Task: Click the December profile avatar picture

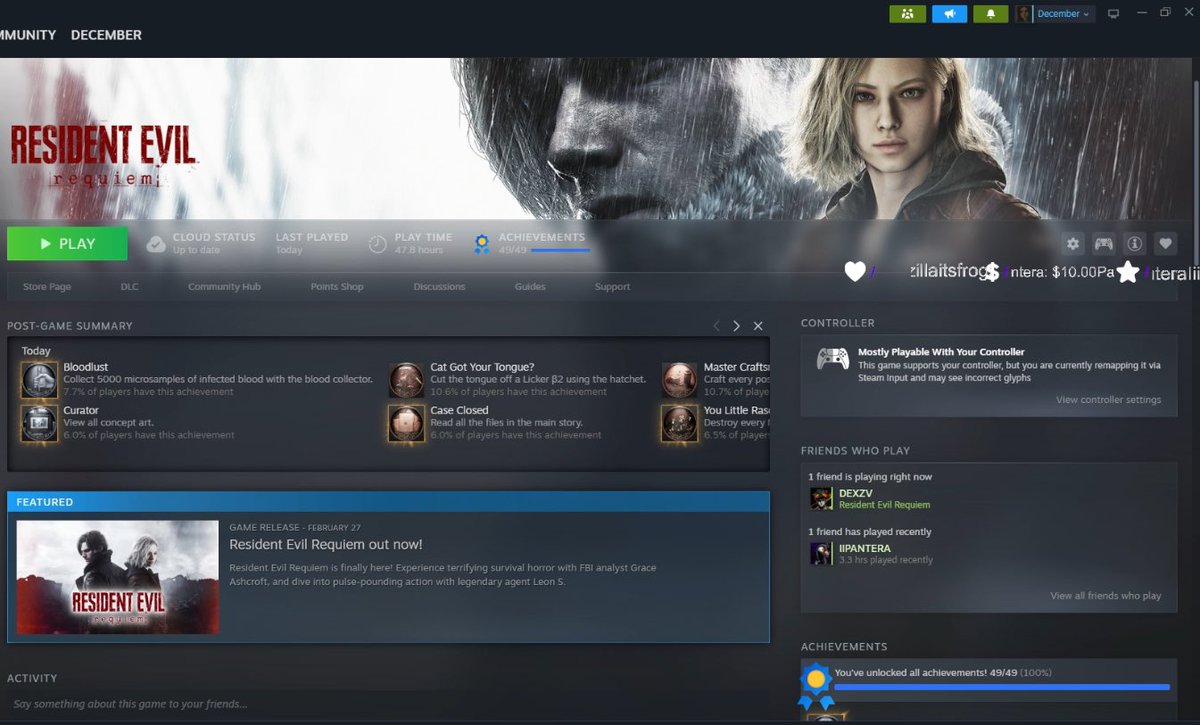Action: [1024, 14]
